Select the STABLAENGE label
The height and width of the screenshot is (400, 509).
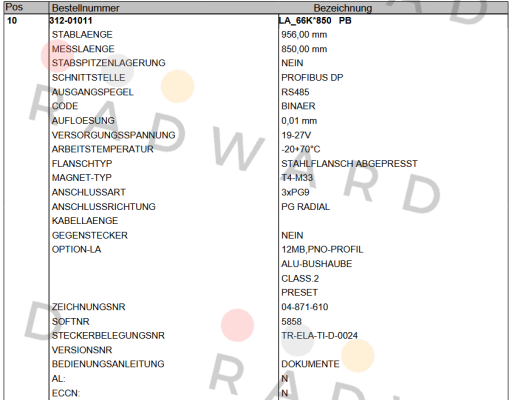pos(82,35)
